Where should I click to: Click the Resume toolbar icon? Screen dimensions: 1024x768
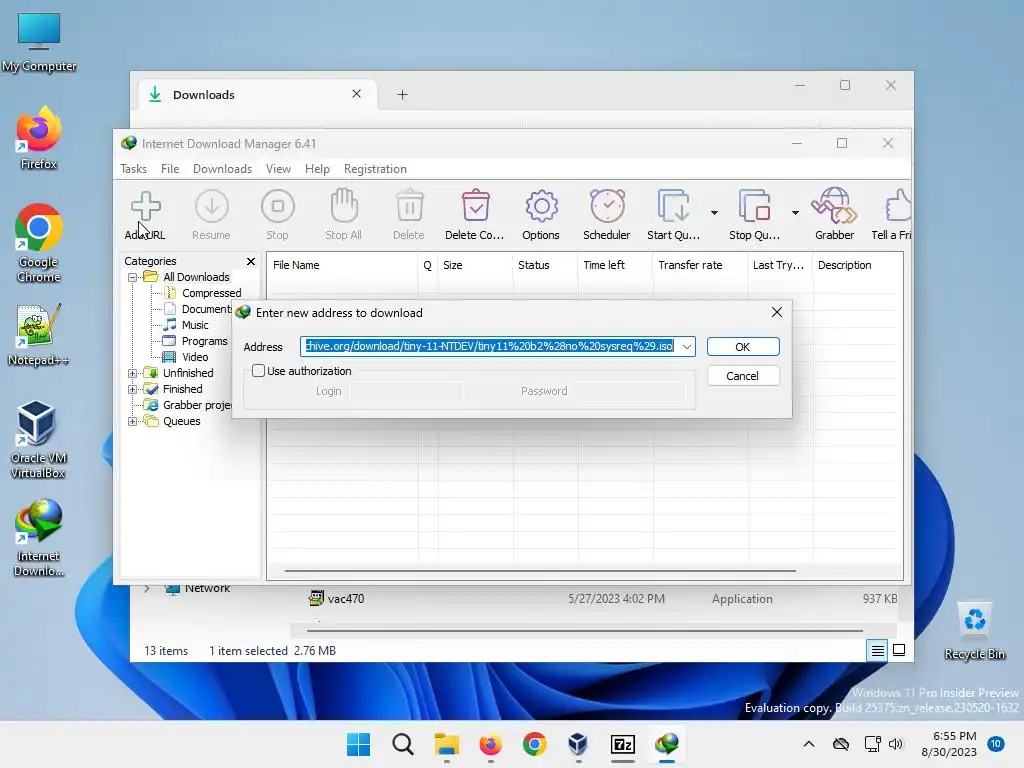tap(212, 206)
